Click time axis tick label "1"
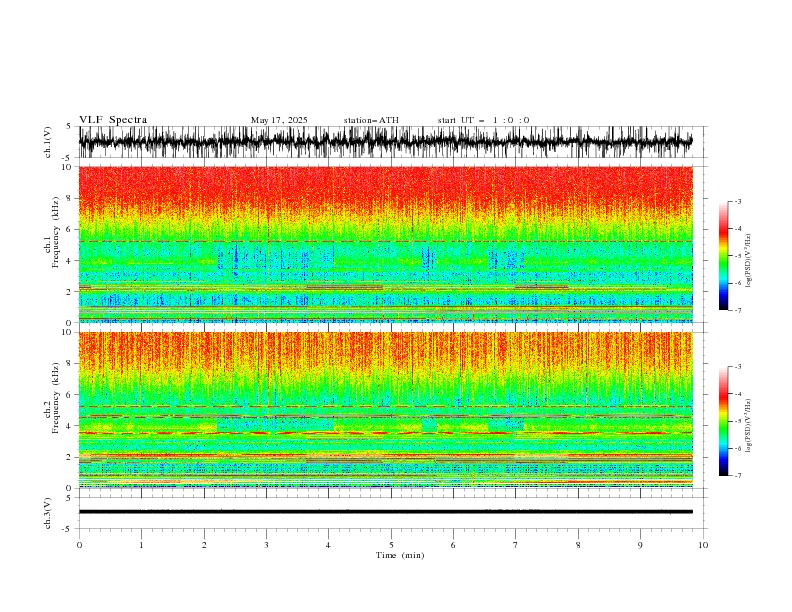This screenshot has height=612, width=792. click(x=141, y=545)
